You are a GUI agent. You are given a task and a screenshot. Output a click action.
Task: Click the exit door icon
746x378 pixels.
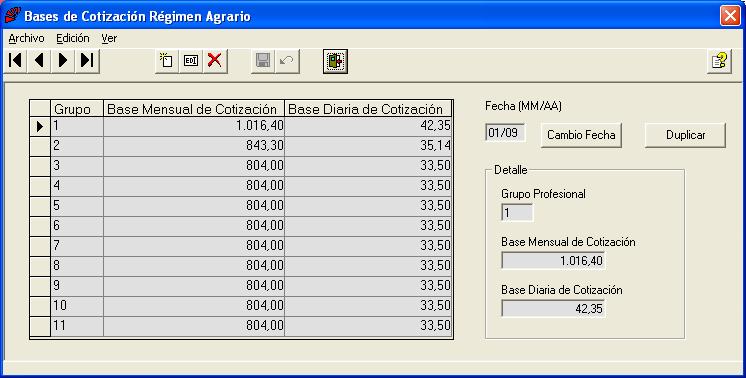tap(335, 61)
